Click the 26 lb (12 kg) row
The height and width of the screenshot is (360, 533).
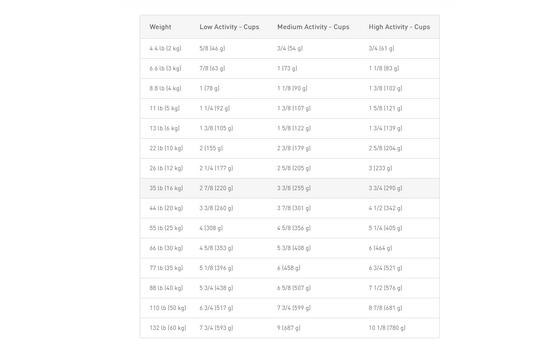click(290, 168)
